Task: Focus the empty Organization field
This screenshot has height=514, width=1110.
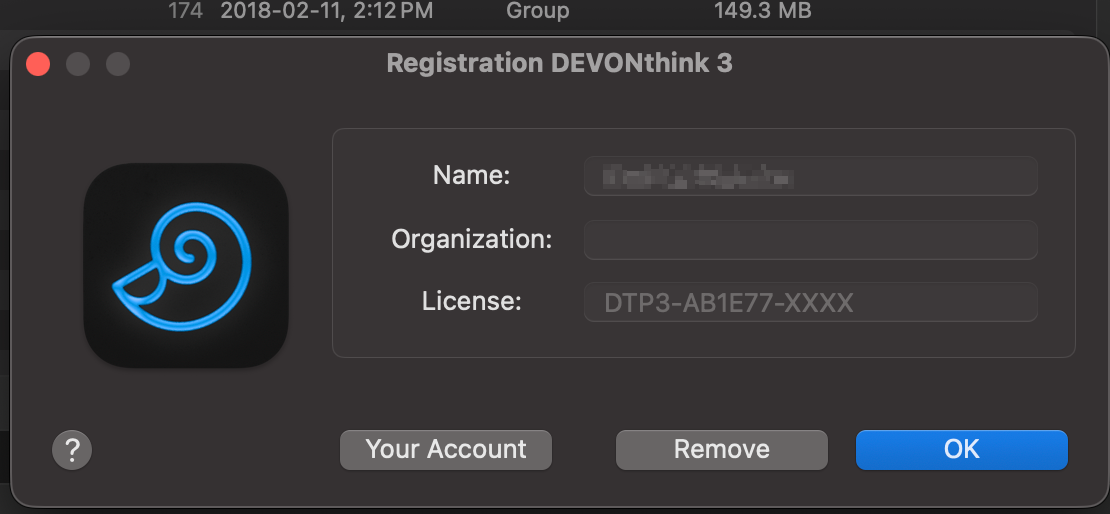Action: pyautogui.click(x=810, y=240)
